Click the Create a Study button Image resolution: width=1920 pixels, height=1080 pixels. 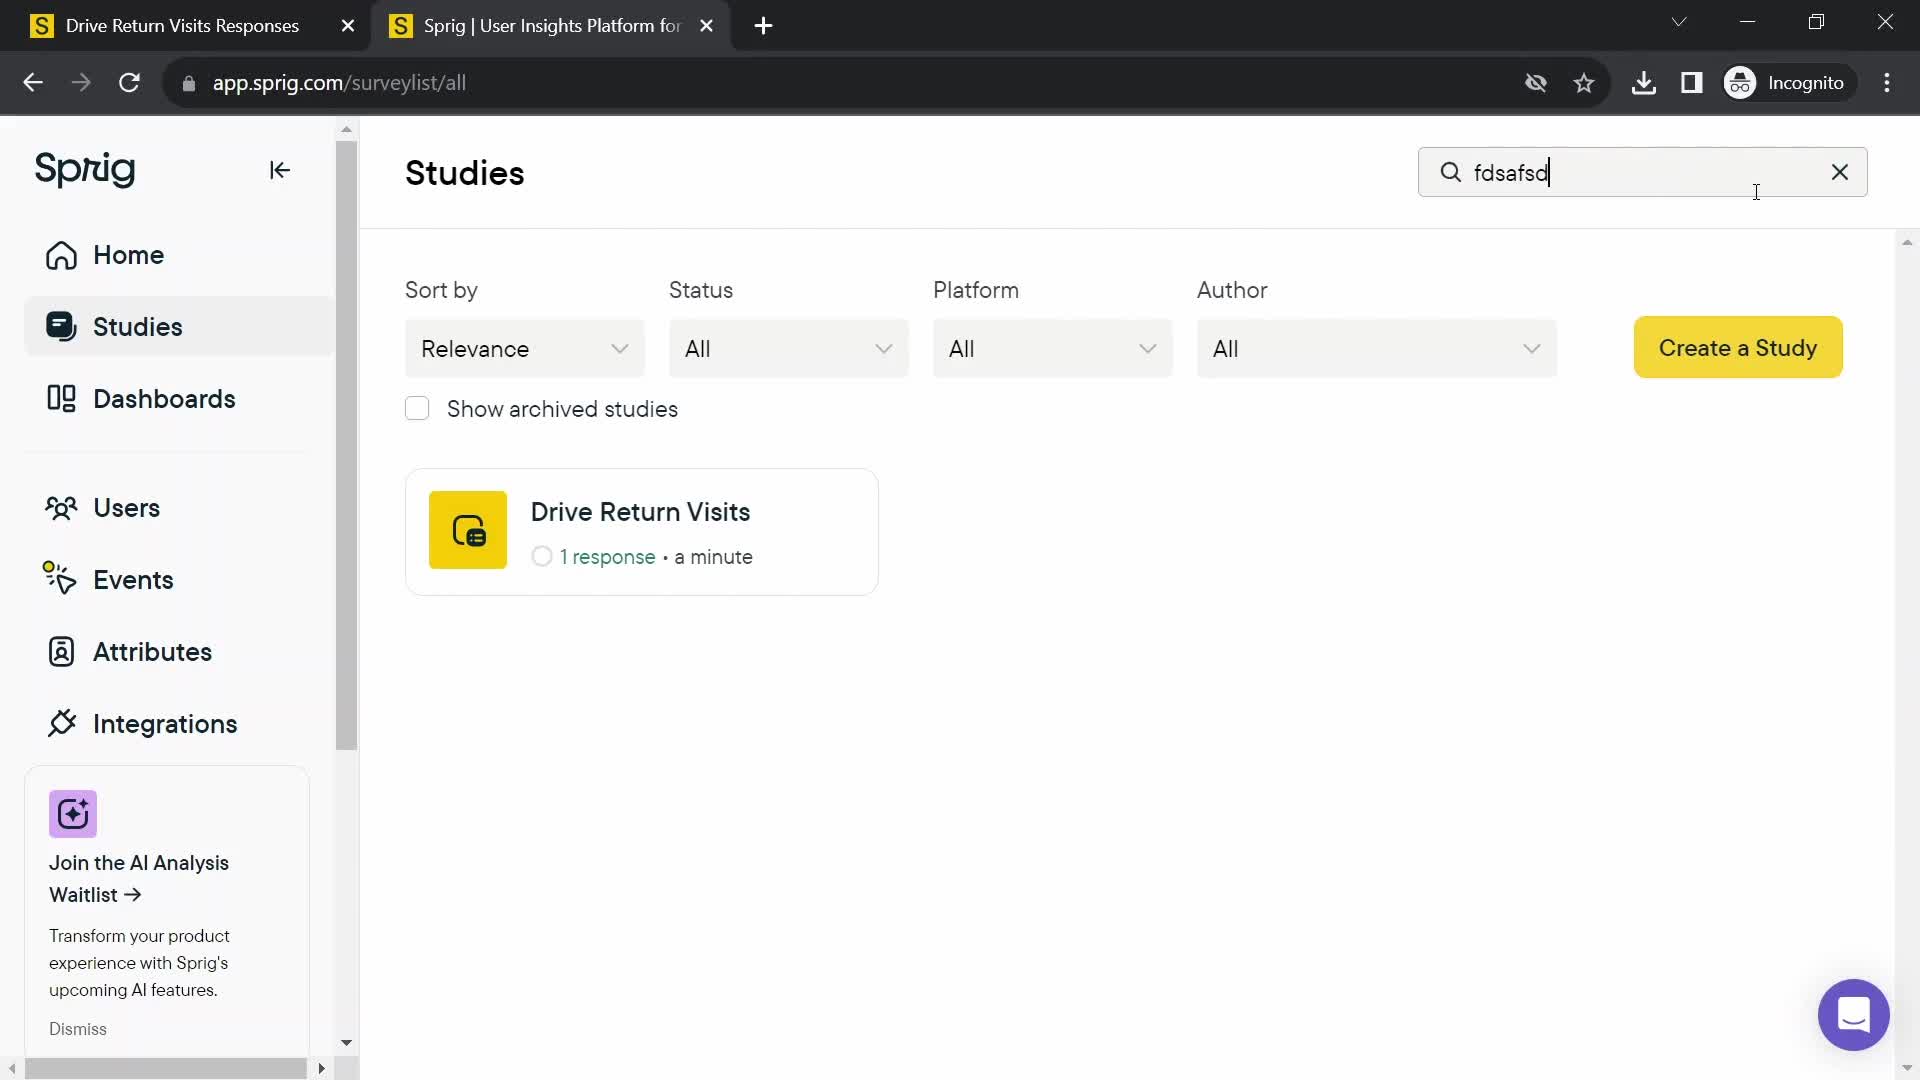1738,347
